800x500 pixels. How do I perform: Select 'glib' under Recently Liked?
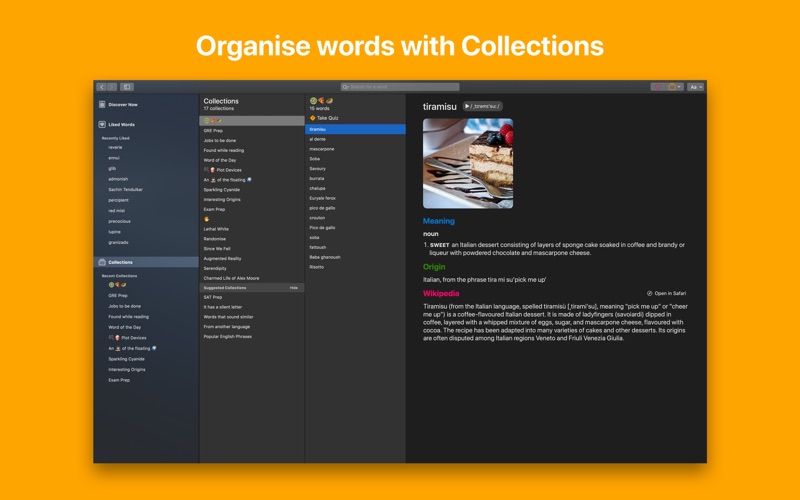[x=112, y=168]
